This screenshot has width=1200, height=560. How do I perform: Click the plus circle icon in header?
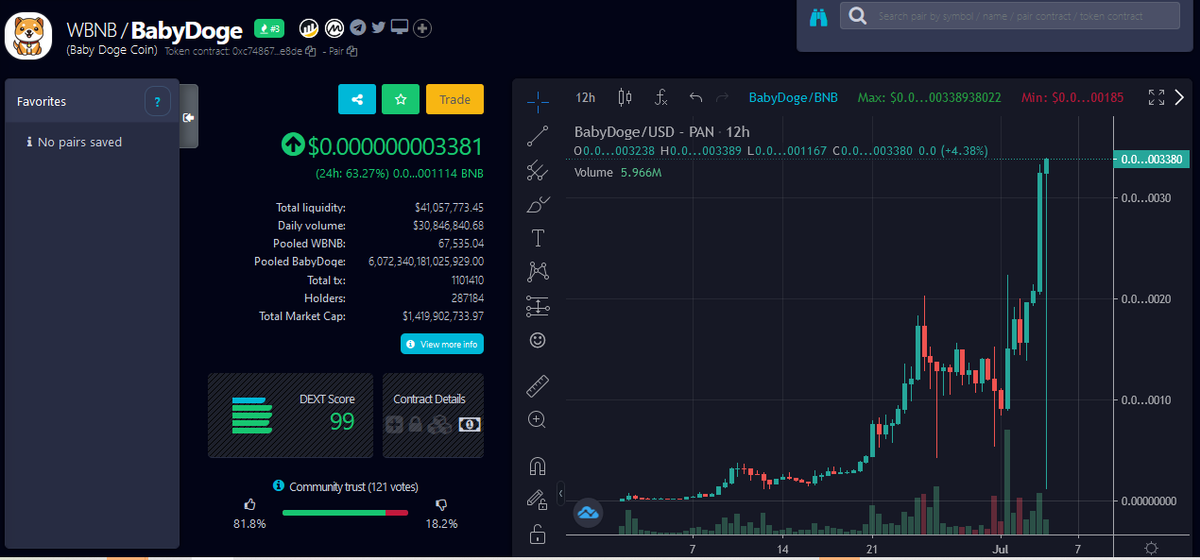pyautogui.click(x=423, y=28)
